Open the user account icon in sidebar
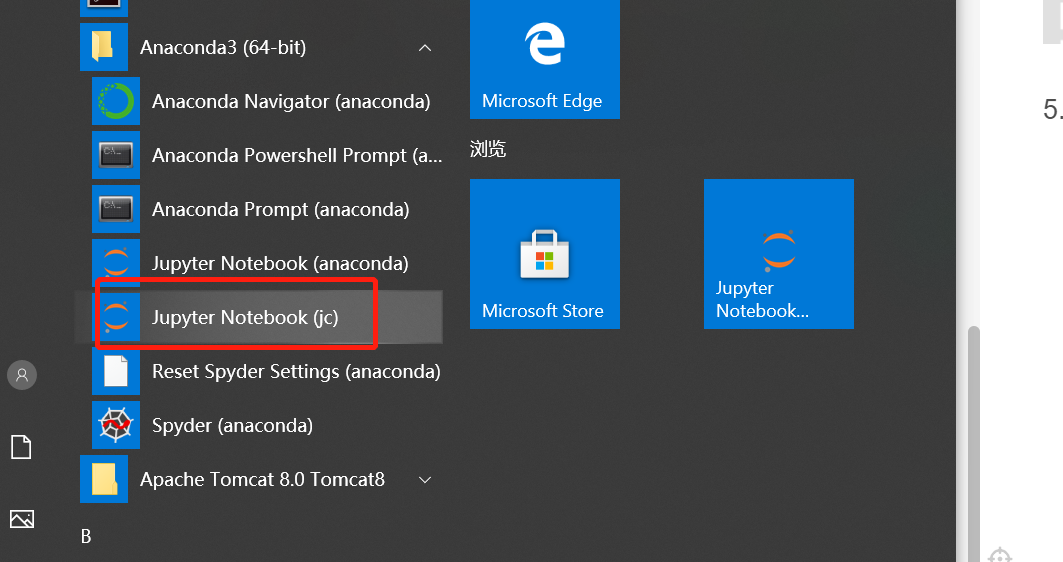The image size is (1063, 562). [x=22, y=374]
